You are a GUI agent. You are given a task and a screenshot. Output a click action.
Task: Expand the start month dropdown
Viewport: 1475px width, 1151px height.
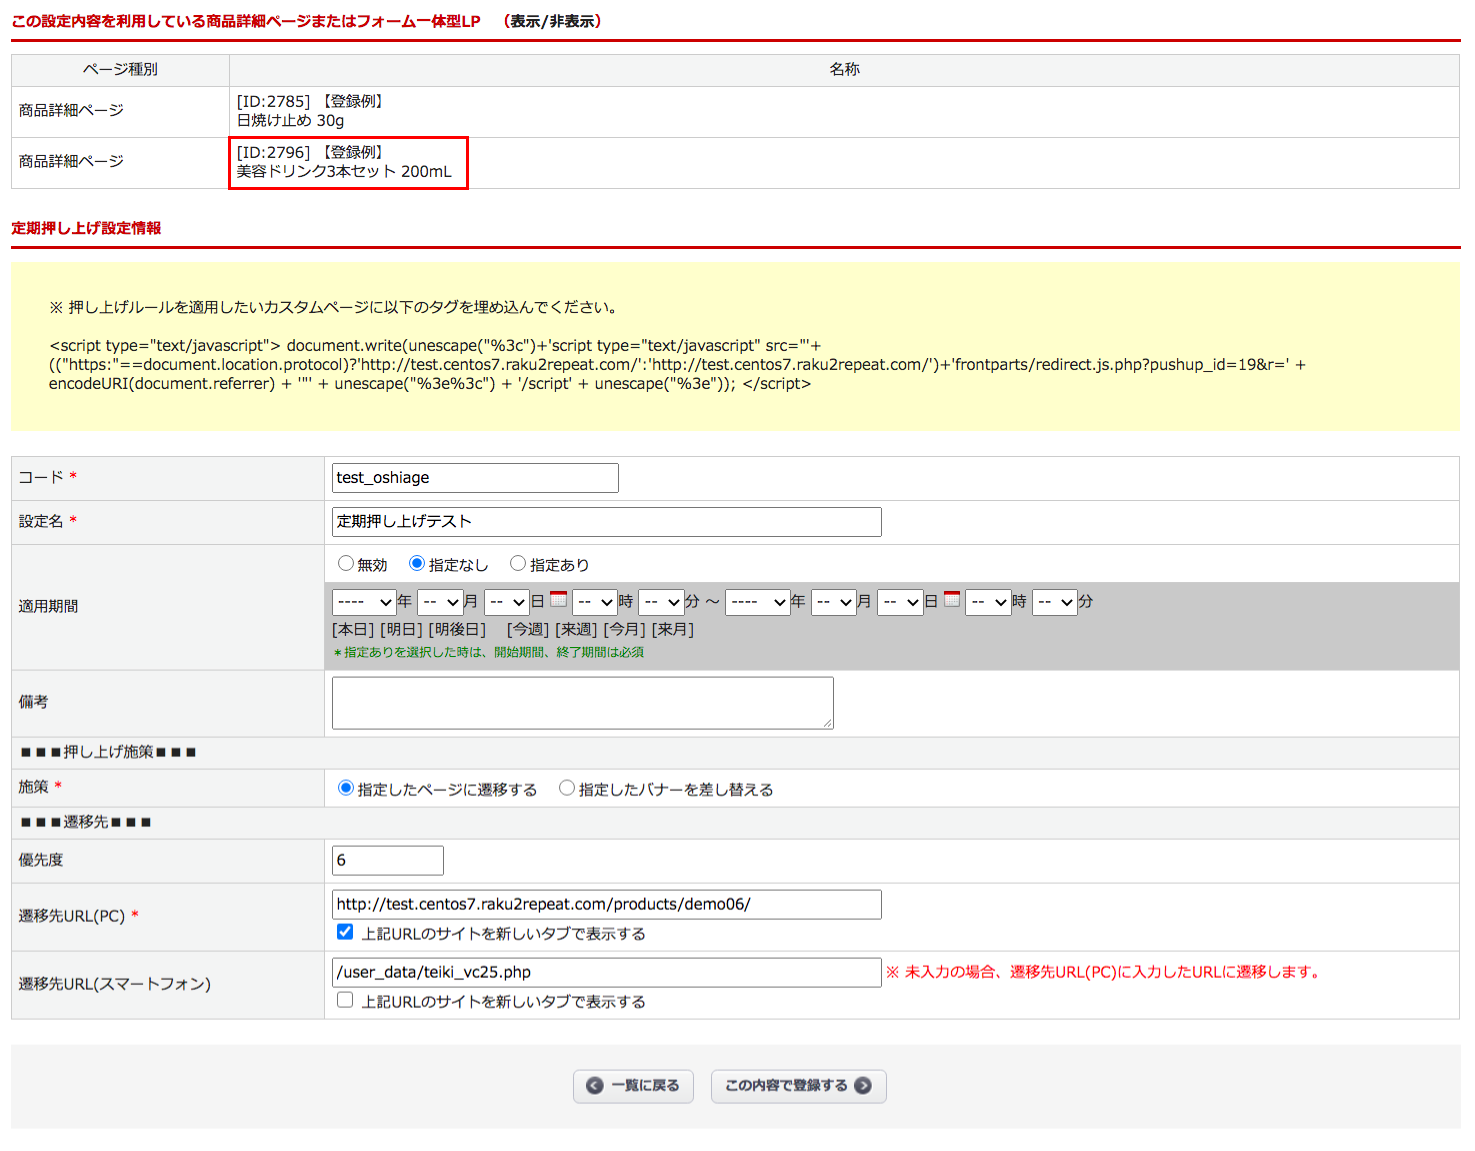click(440, 602)
